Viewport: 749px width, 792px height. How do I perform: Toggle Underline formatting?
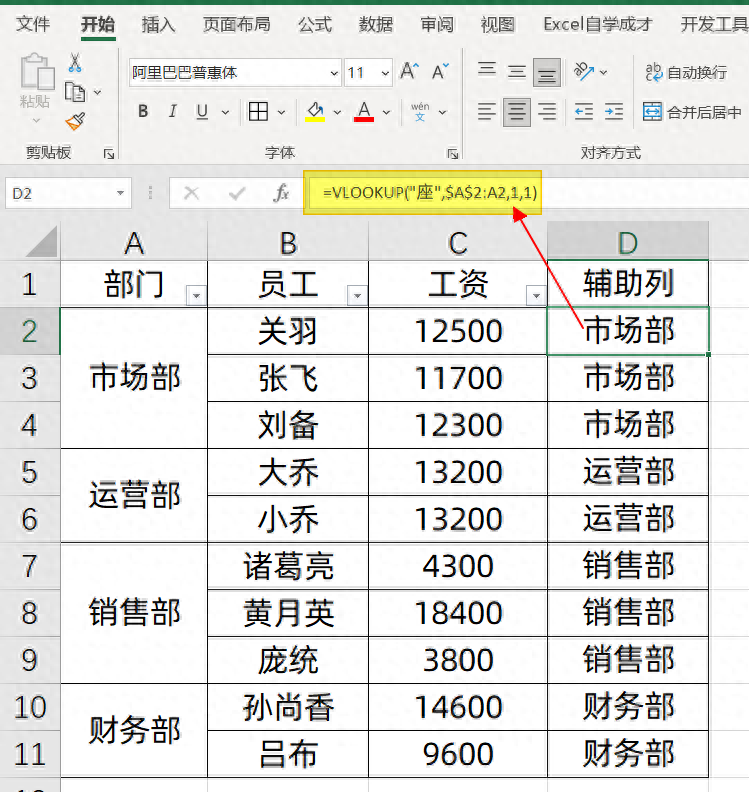click(x=202, y=112)
